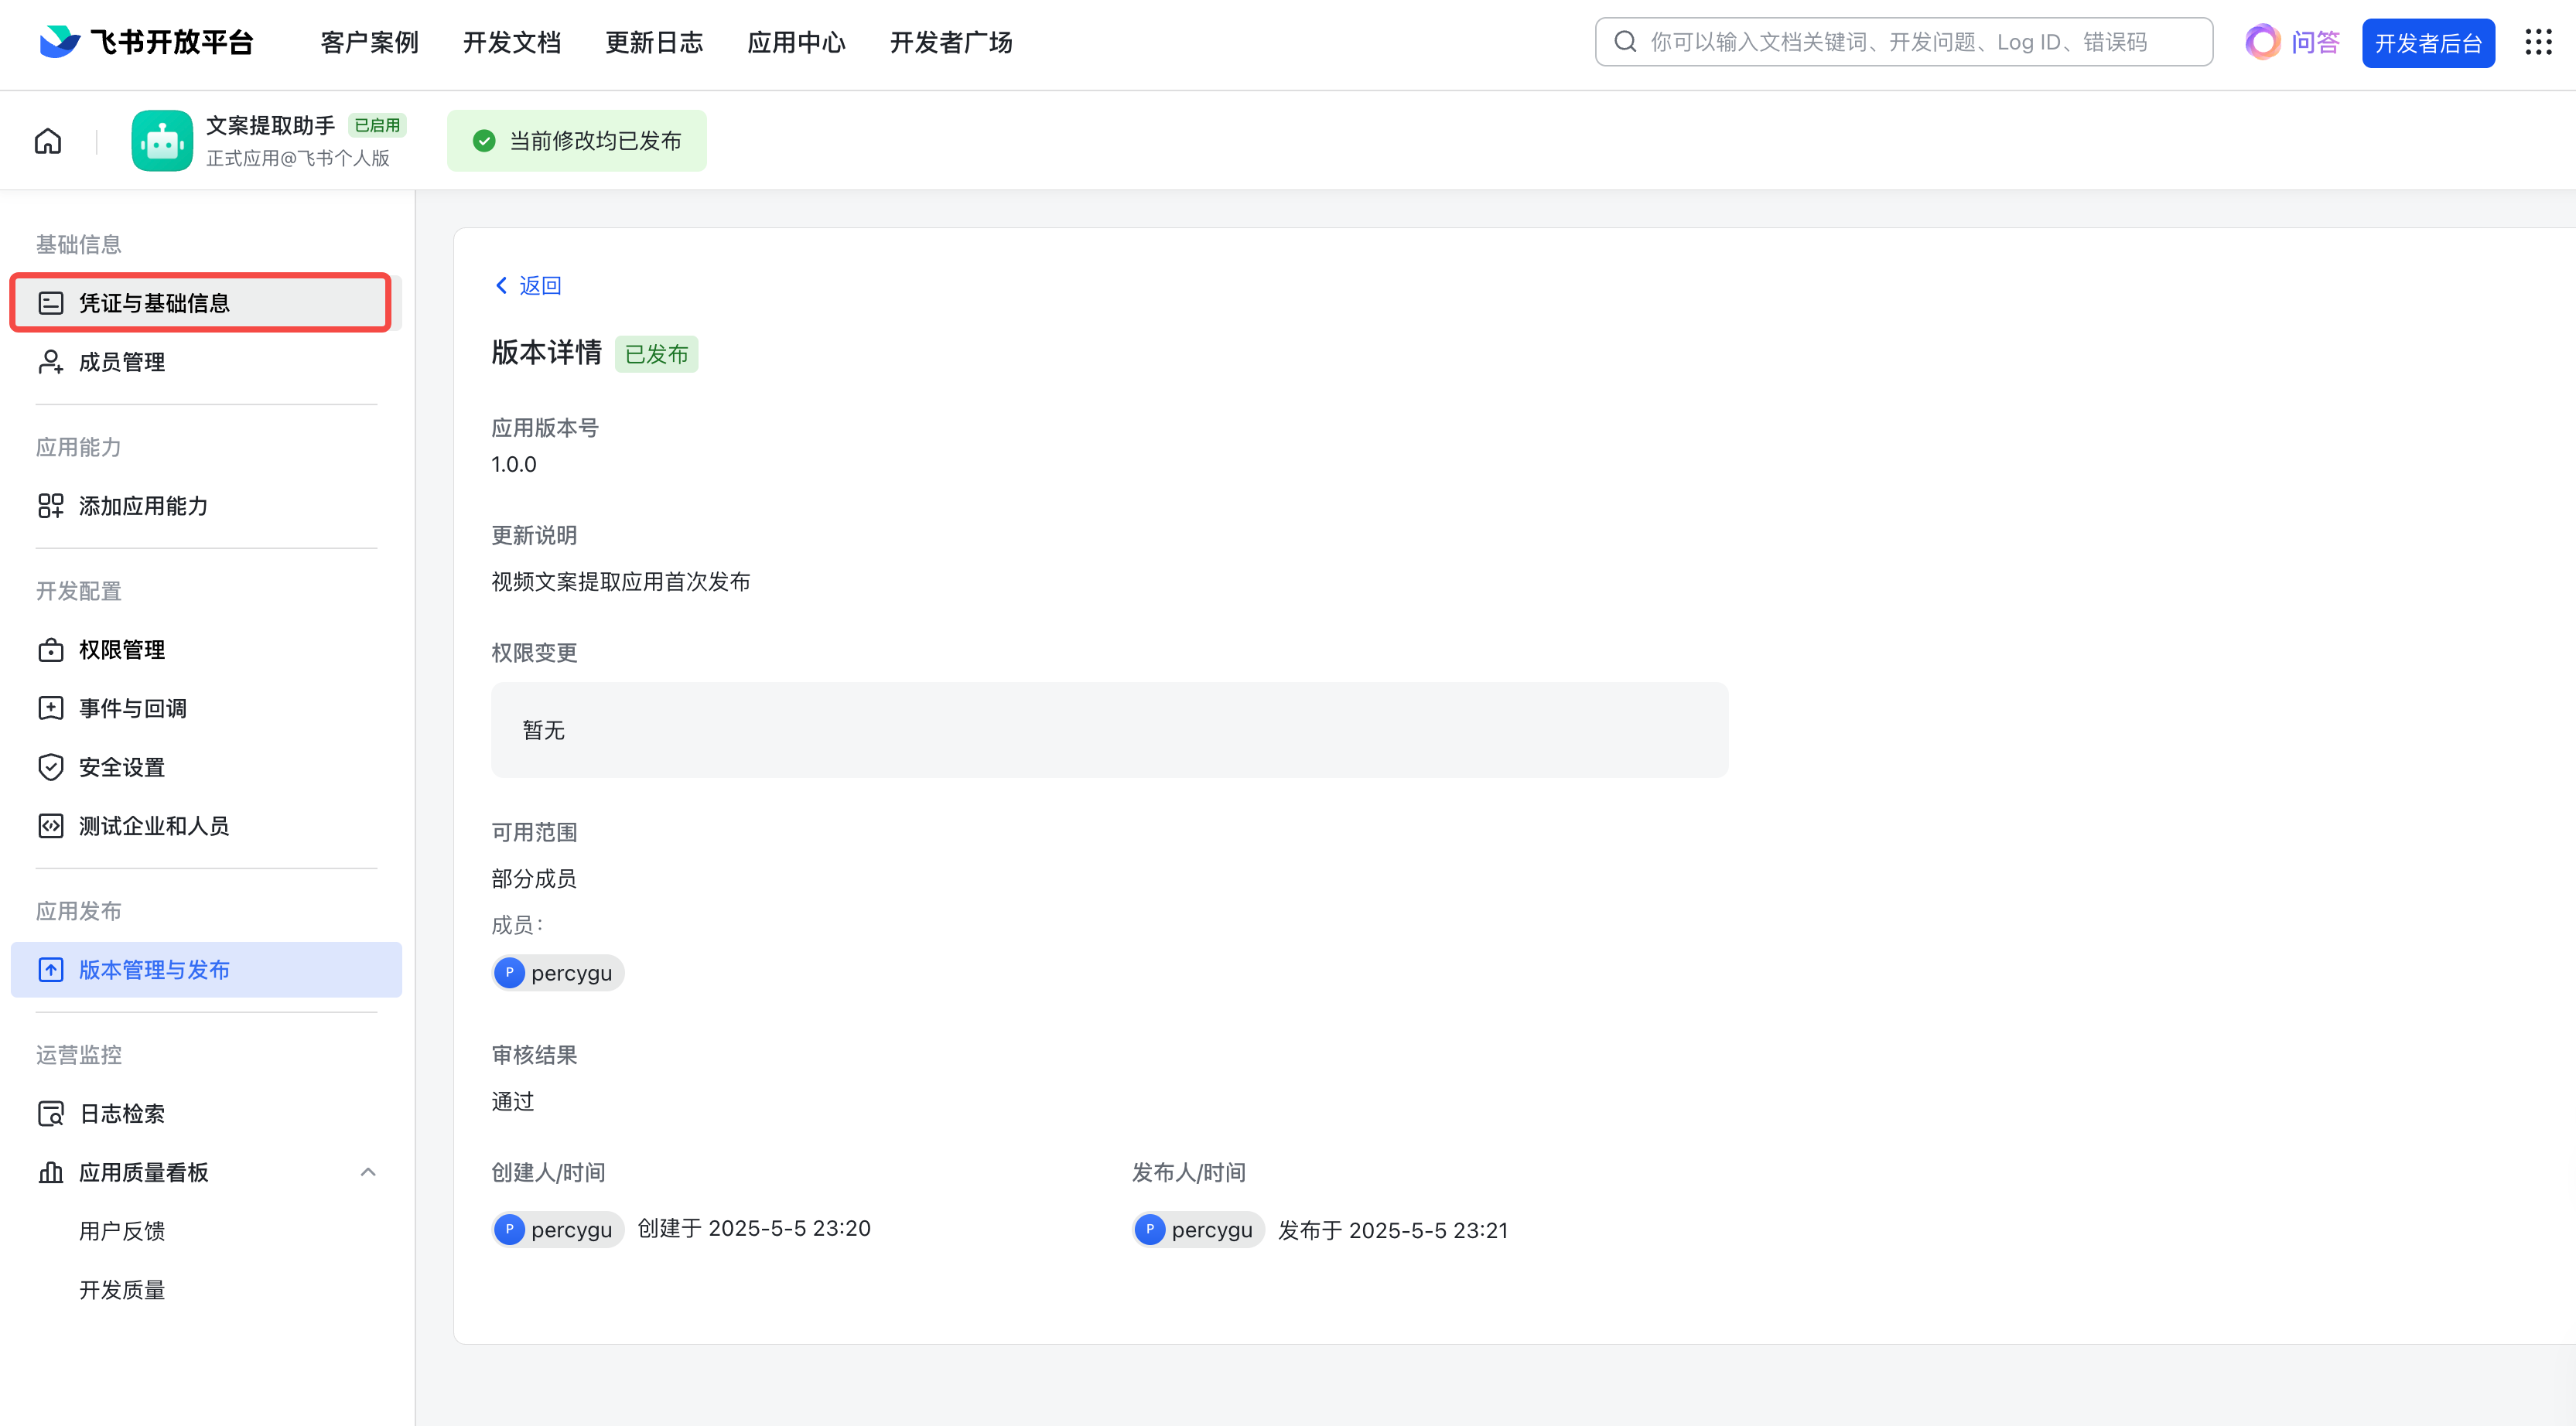Click 正式应用@飞书个人版 subtitle
Screen dimensions: 2576x1426
coord(298,158)
